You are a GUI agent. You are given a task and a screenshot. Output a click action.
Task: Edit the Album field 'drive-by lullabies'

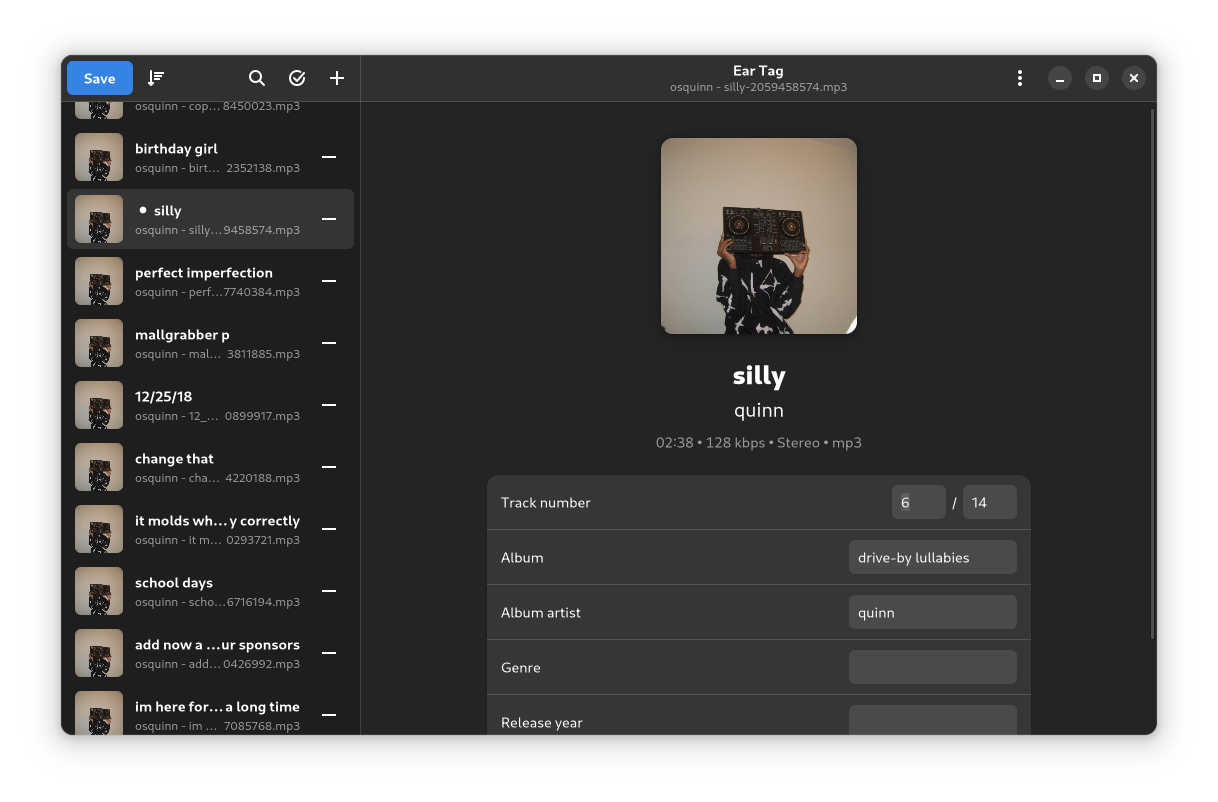[933, 557]
